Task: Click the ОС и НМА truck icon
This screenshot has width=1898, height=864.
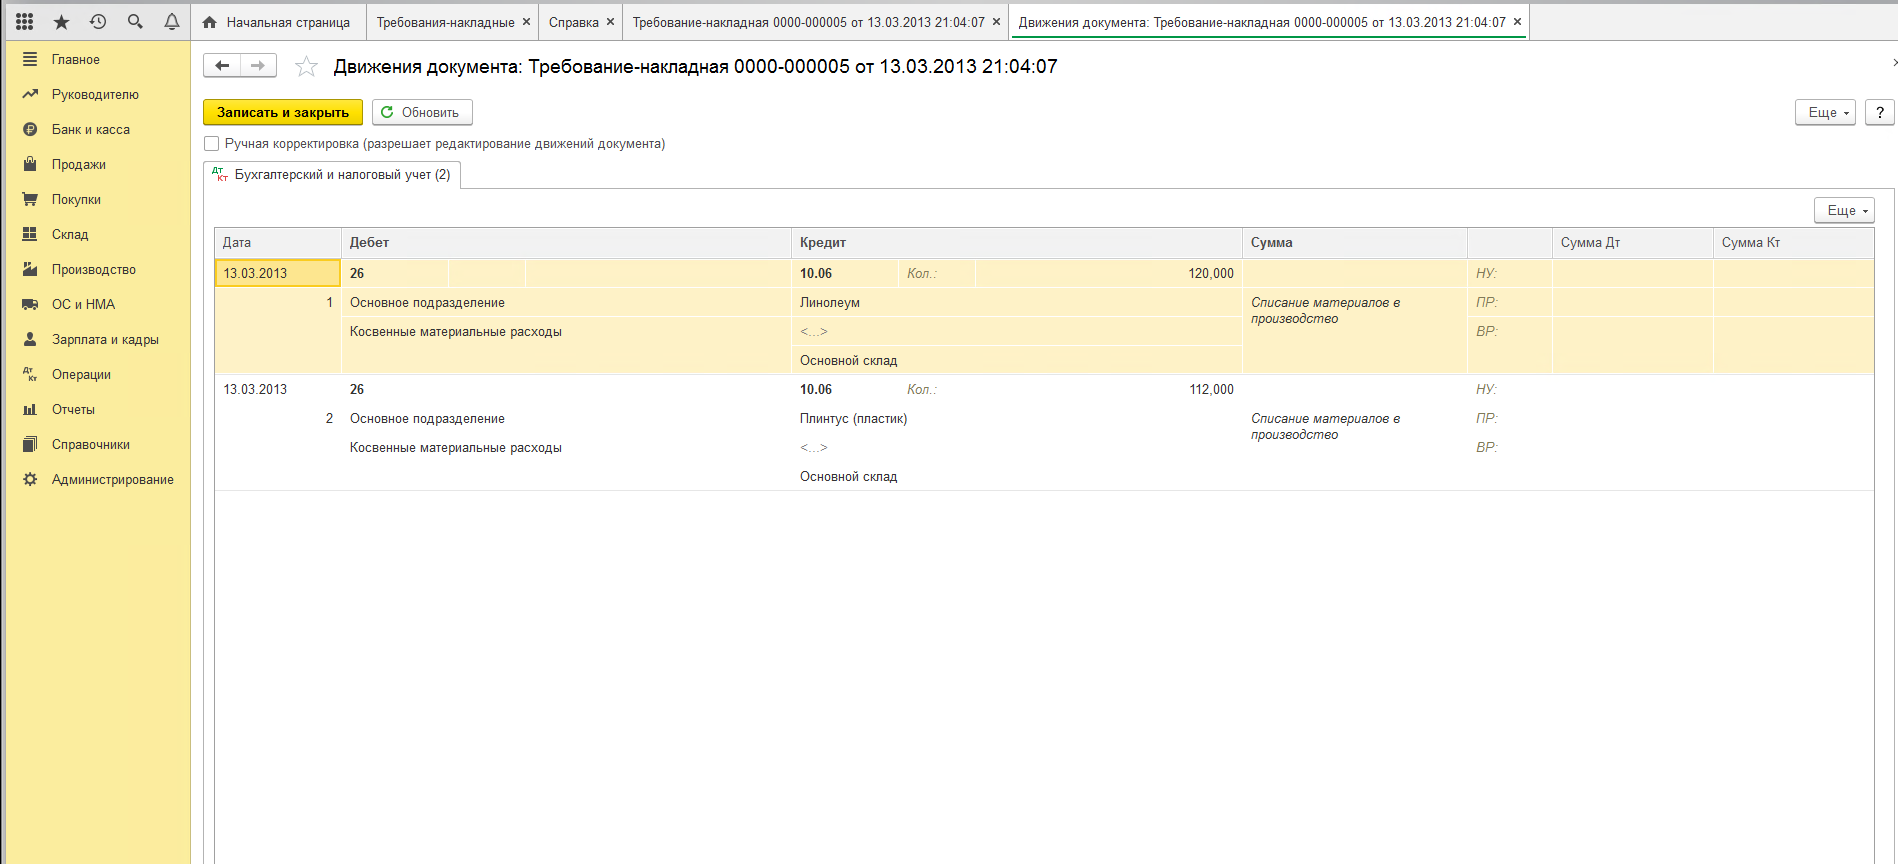Action: [x=30, y=304]
